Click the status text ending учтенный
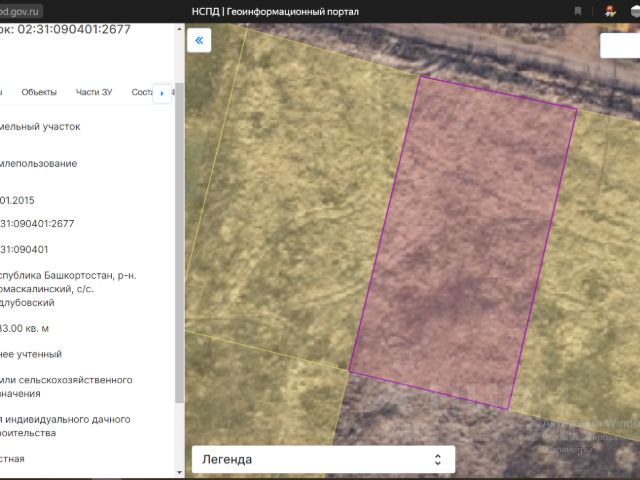This screenshot has width=640, height=480. pyautogui.click(x=31, y=354)
